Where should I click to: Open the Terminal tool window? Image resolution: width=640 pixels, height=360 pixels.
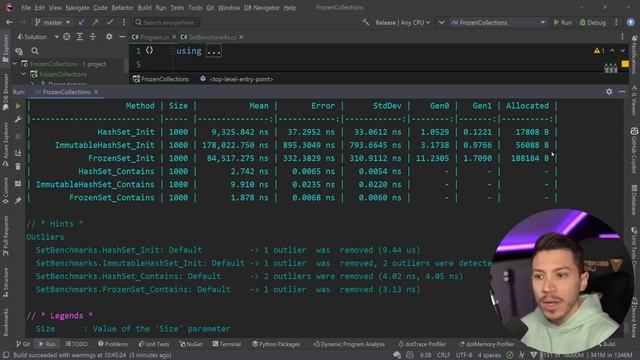pos(227,344)
